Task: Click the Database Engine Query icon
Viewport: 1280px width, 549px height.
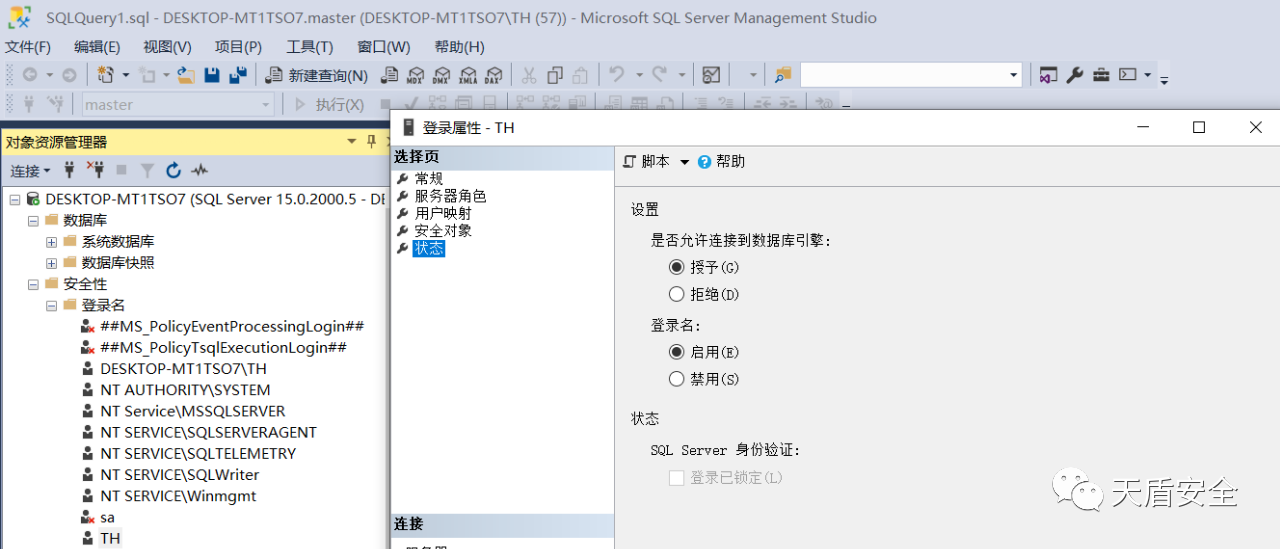Action: pos(390,75)
